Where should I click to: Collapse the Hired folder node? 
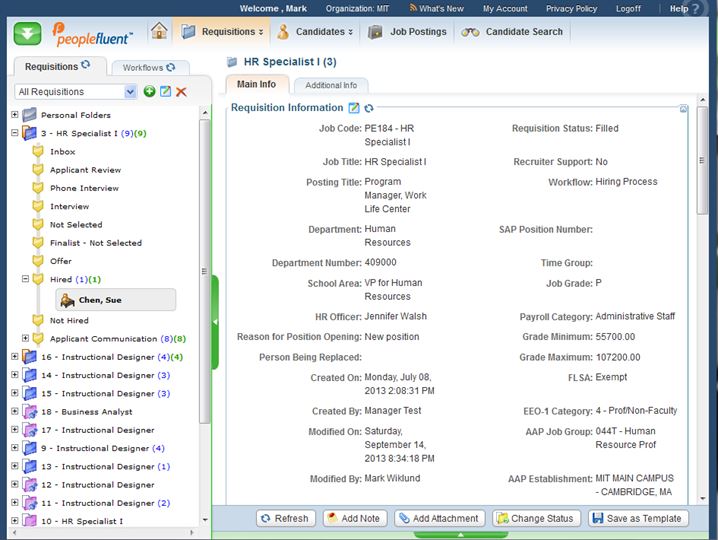26,279
